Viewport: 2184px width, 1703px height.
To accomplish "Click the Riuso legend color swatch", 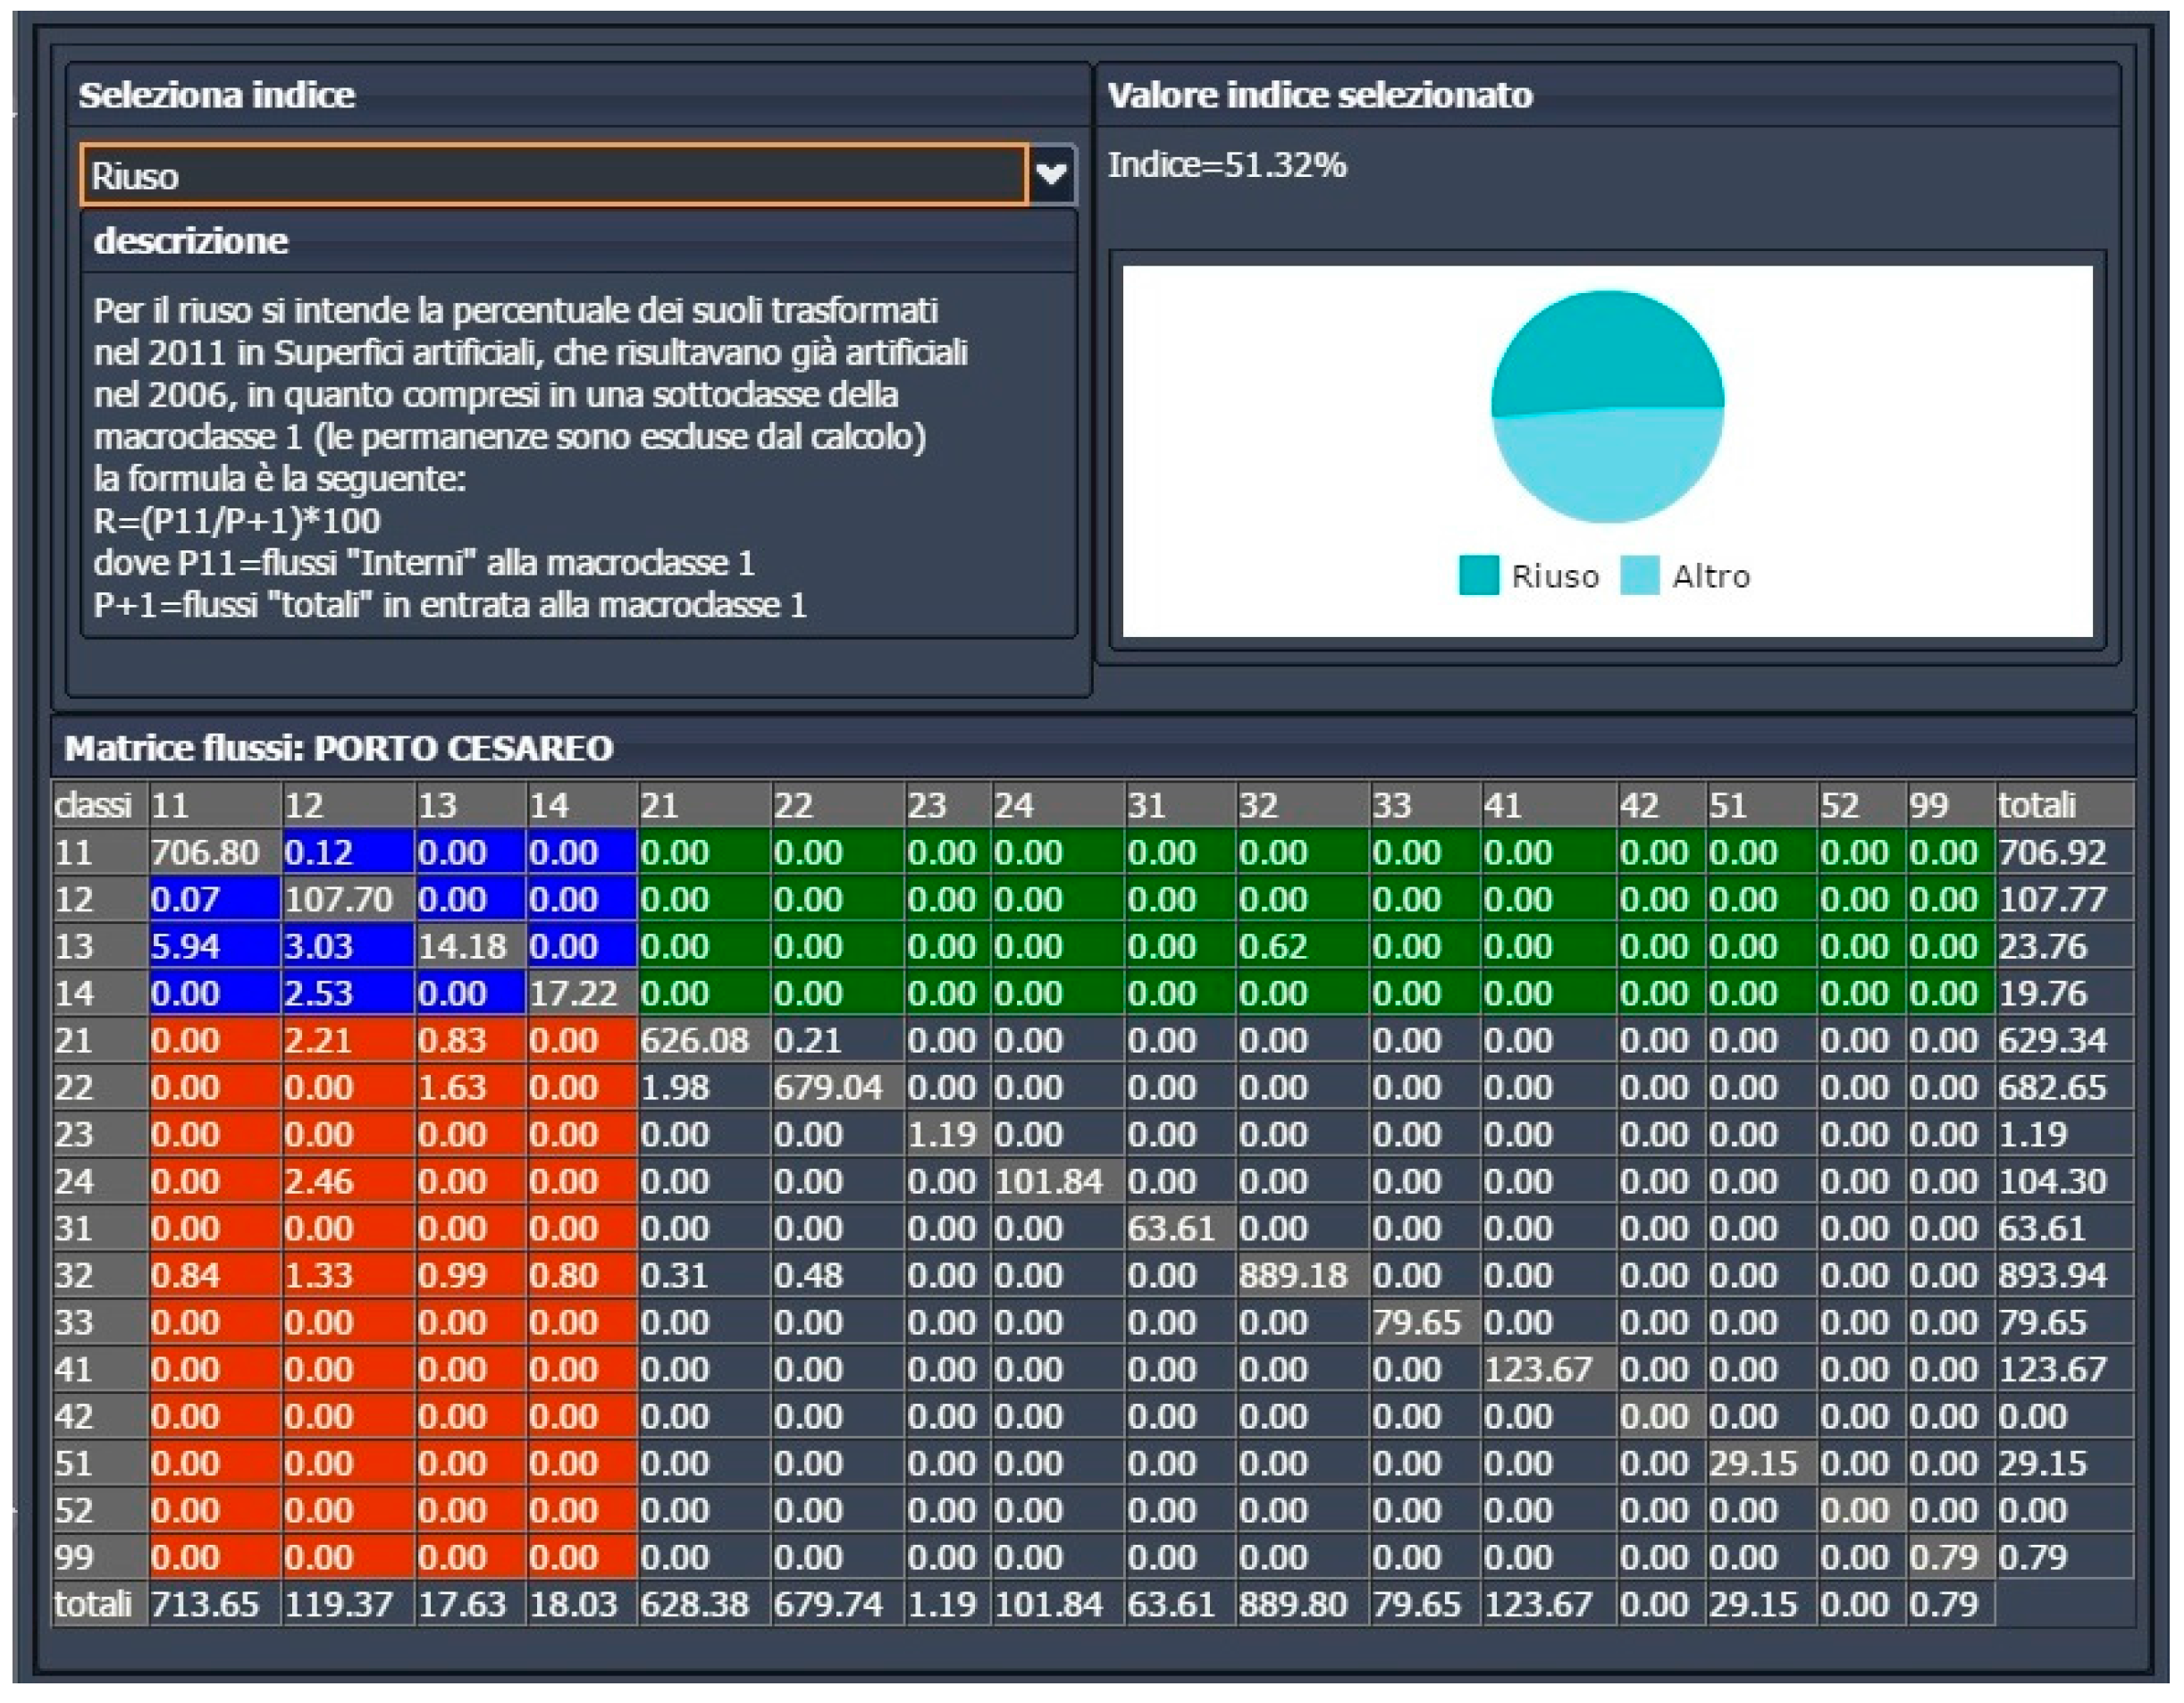I will [x=1478, y=576].
